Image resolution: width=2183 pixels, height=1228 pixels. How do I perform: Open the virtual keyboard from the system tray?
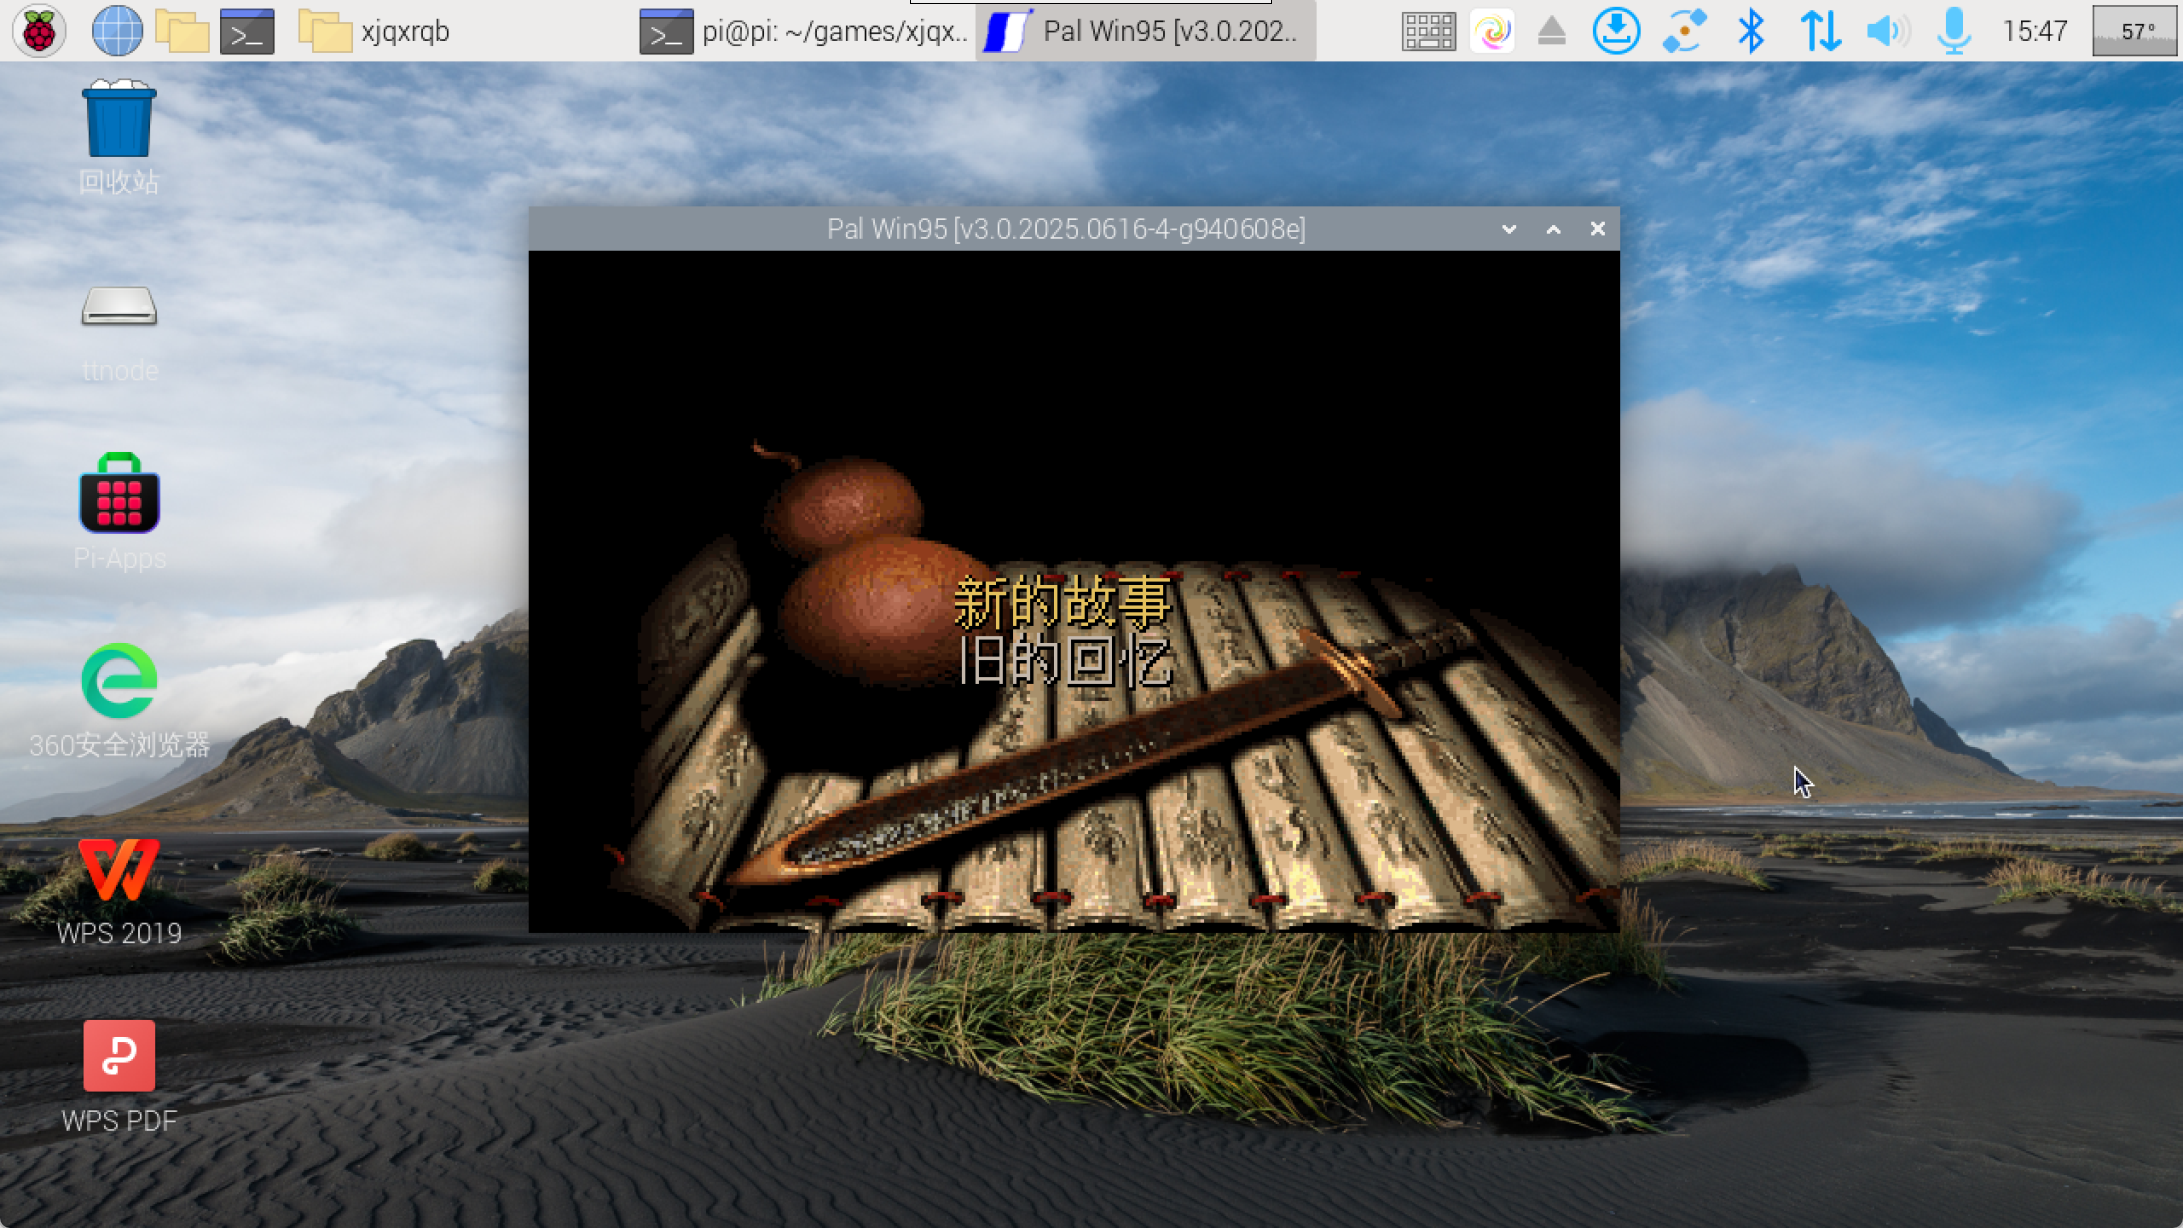1428,31
